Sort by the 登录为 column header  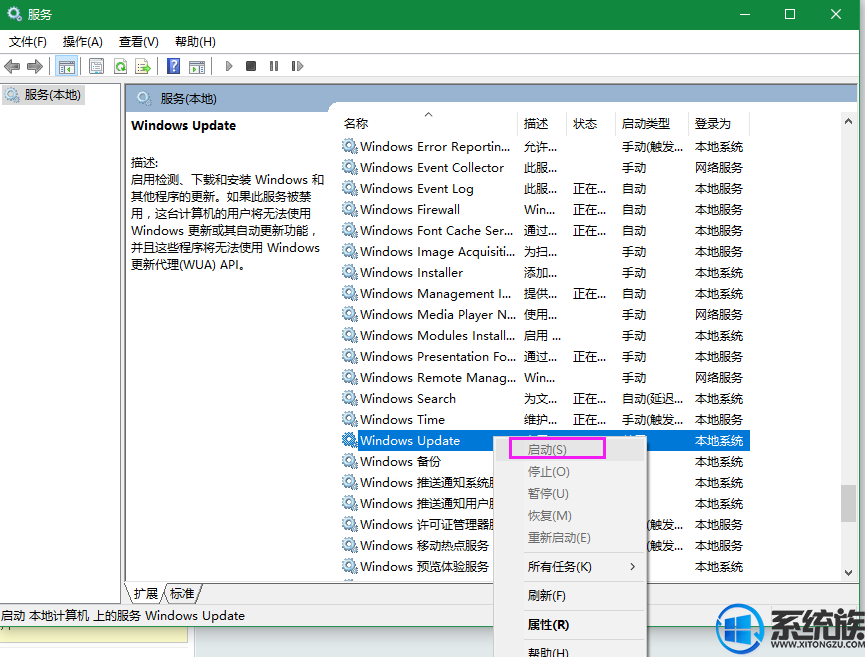pyautogui.click(x=719, y=124)
